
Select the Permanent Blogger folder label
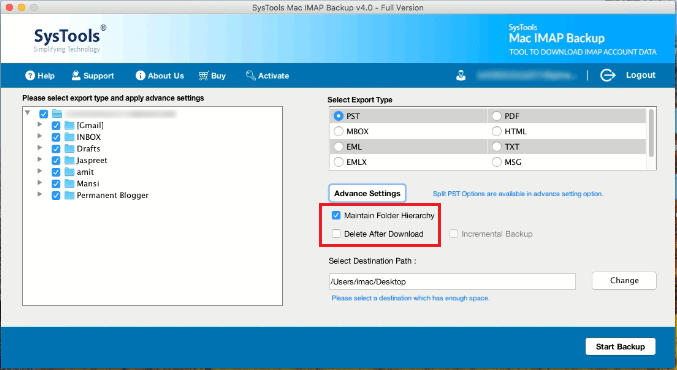tap(112, 196)
